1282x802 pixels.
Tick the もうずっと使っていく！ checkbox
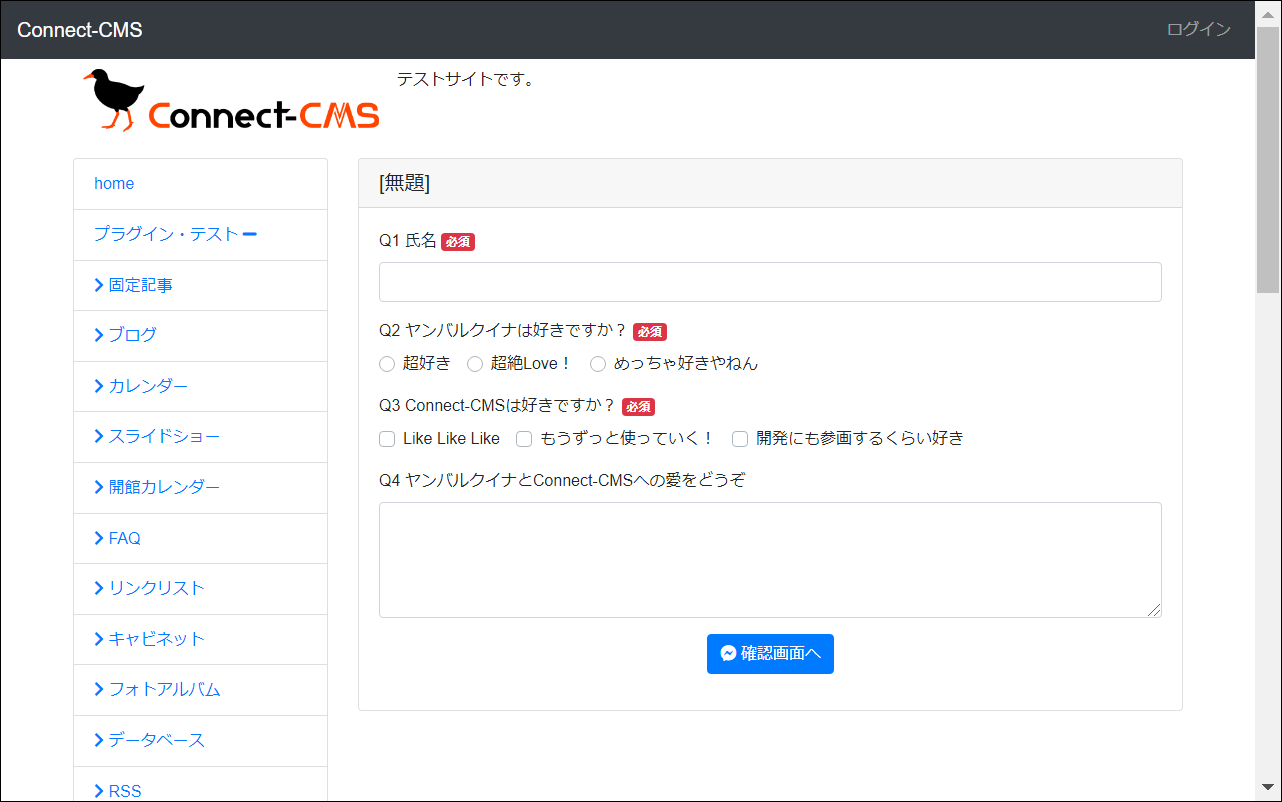pyautogui.click(x=524, y=439)
